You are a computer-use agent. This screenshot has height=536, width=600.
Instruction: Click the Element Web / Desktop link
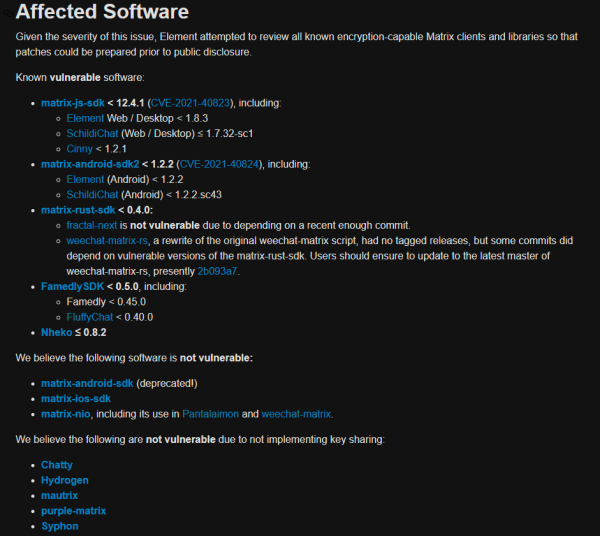[x=85, y=118]
